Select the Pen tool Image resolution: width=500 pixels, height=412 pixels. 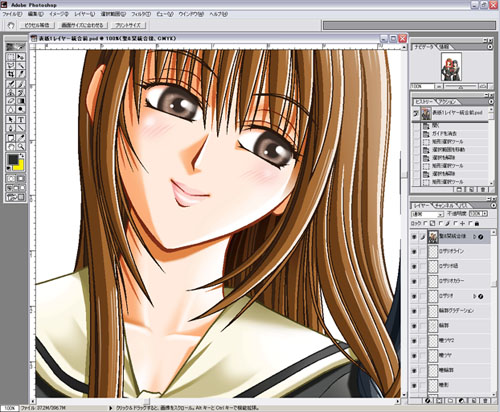(11, 128)
